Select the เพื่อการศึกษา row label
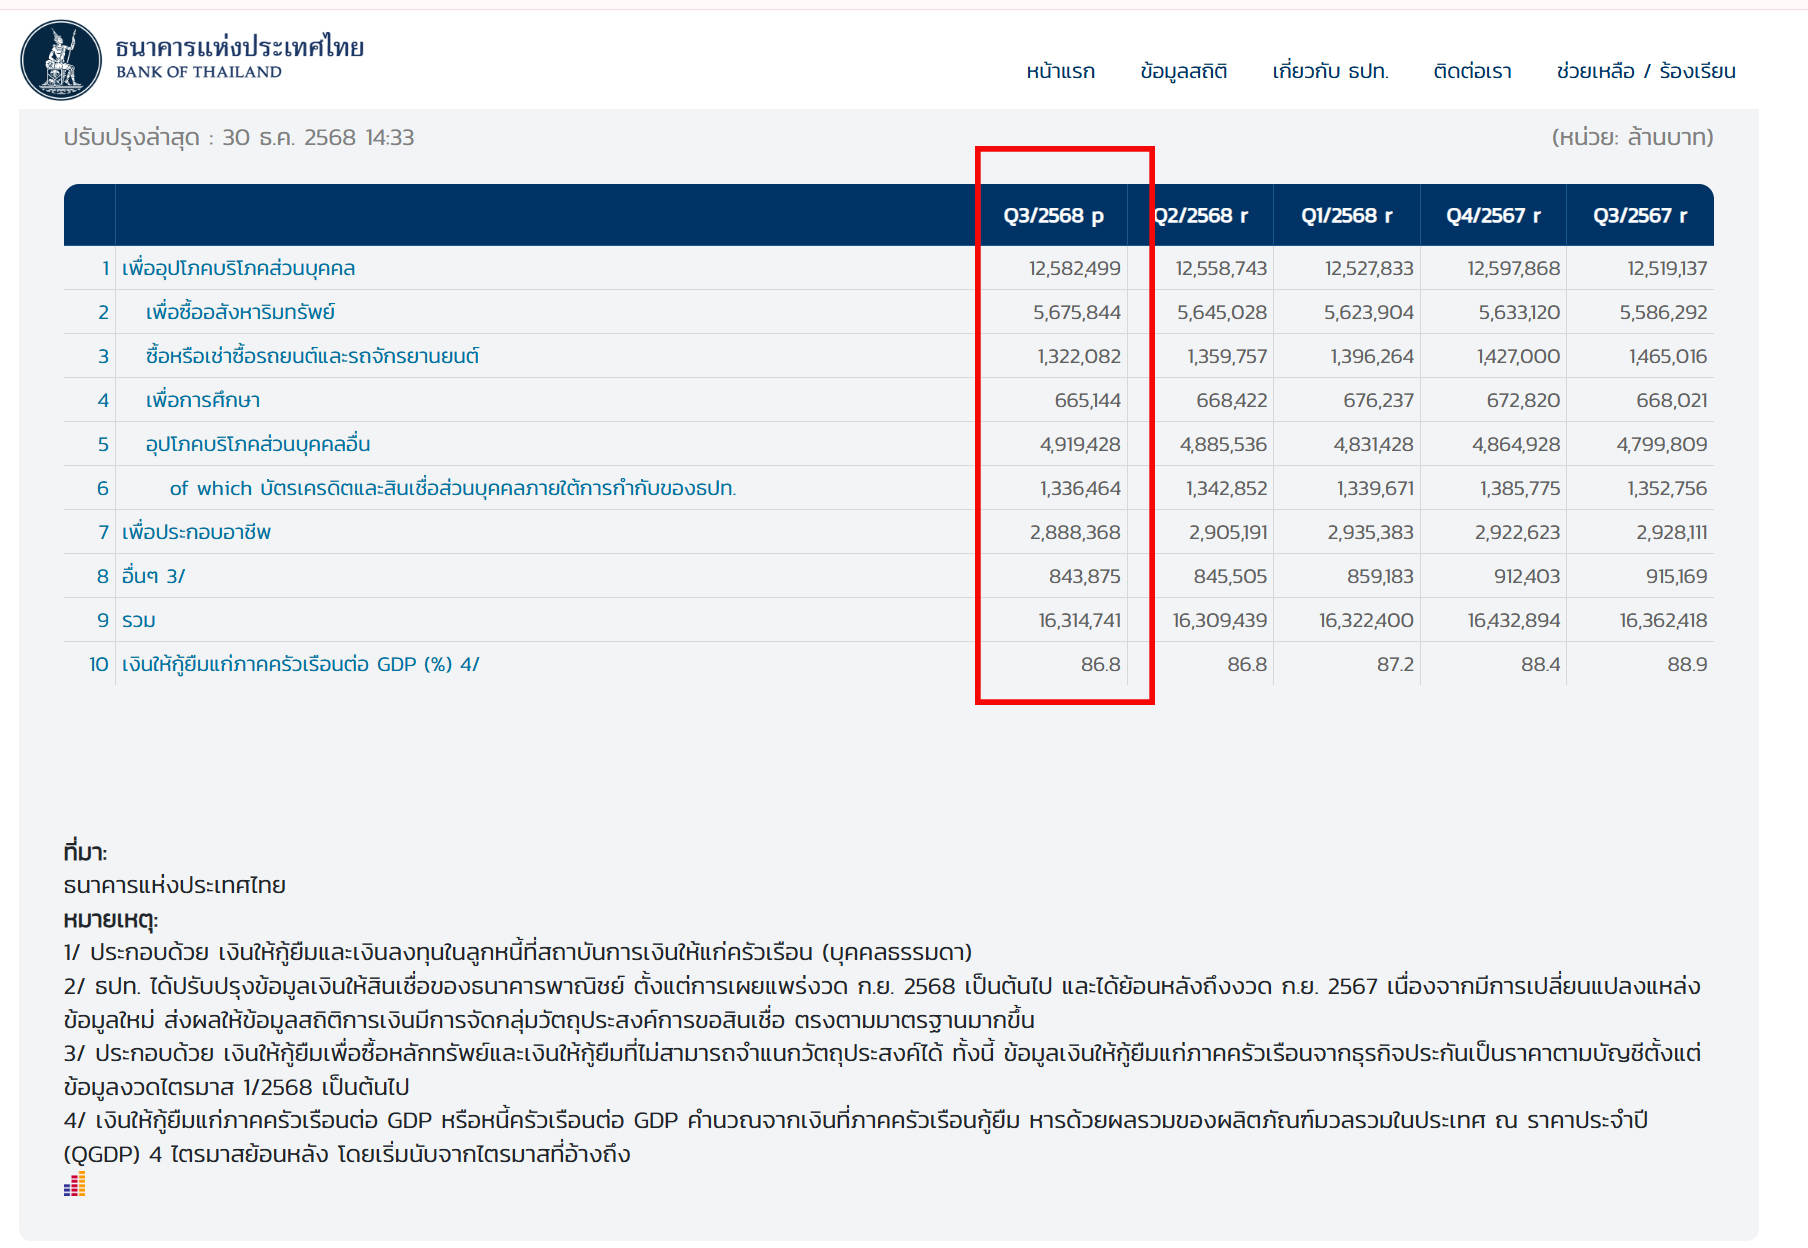Screen dimensions: 1808x1248 [203, 400]
